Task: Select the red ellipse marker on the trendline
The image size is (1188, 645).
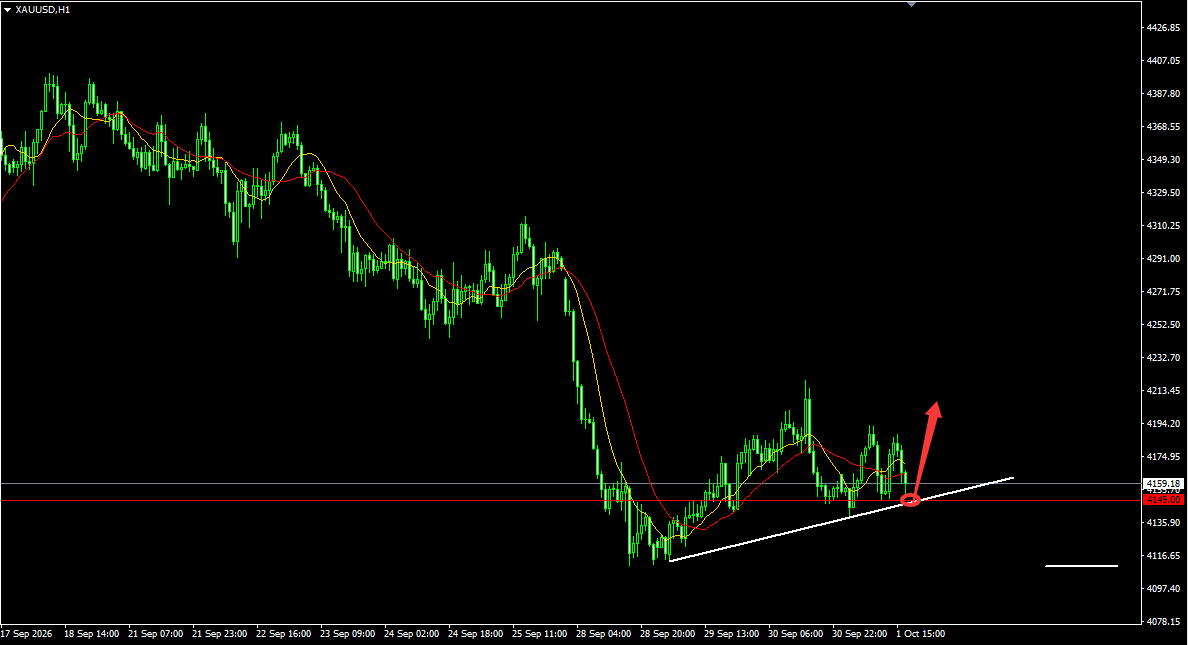Action: (x=910, y=499)
